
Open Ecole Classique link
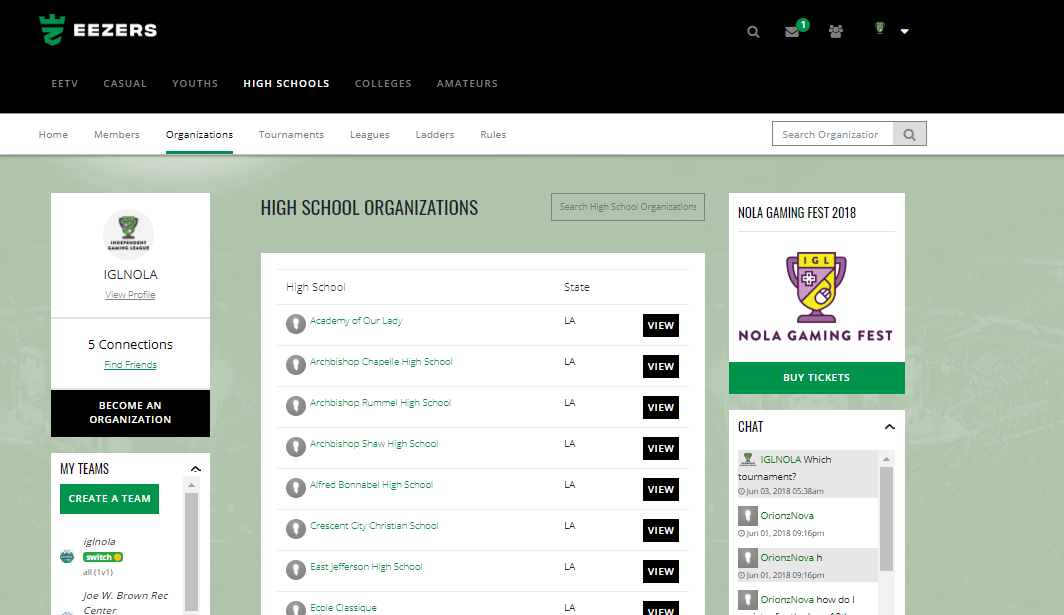(x=343, y=608)
